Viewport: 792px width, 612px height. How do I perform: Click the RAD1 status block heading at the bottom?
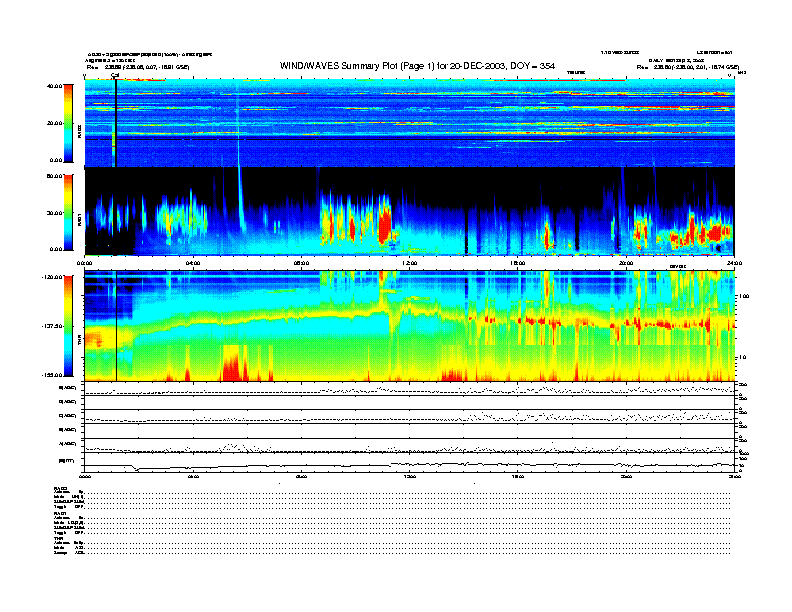click(x=61, y=514)
